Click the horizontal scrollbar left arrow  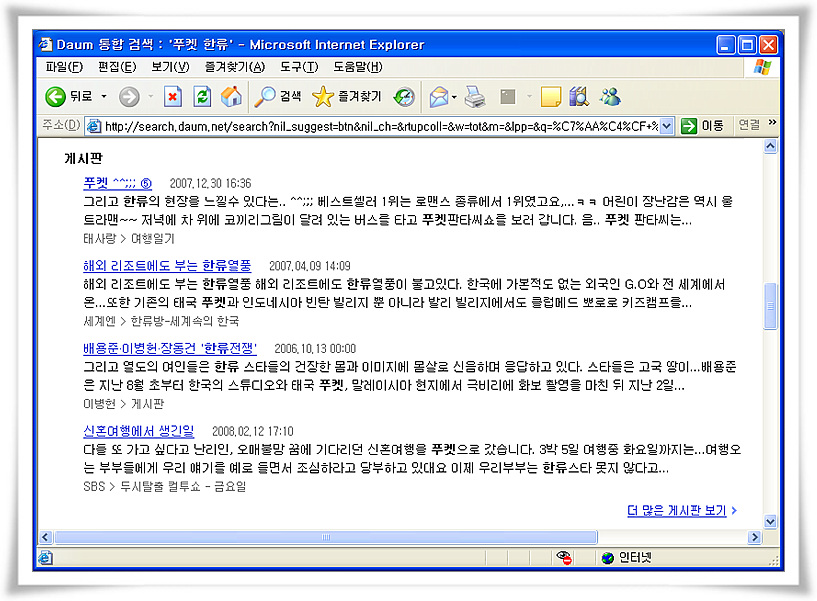pyautogui.click(x=46, y=537)
